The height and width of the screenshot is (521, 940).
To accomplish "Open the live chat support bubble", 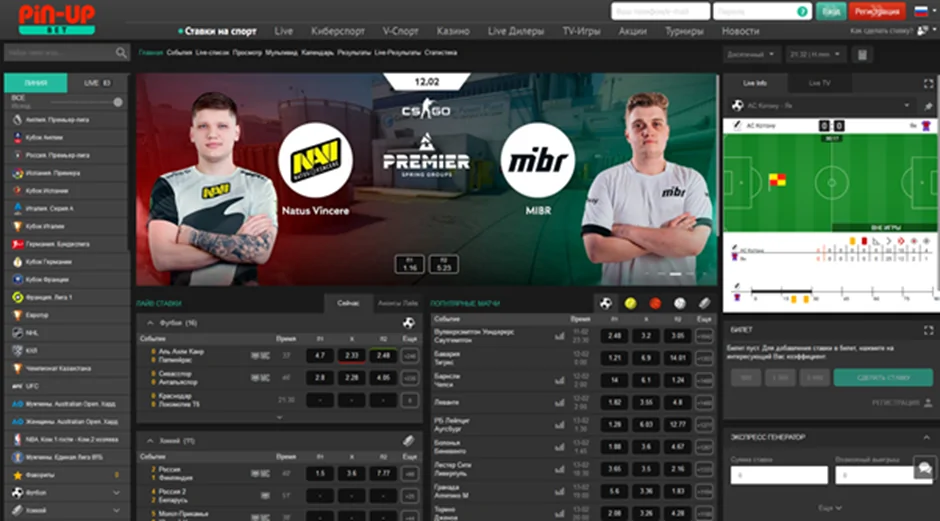I will coord(922,468).
